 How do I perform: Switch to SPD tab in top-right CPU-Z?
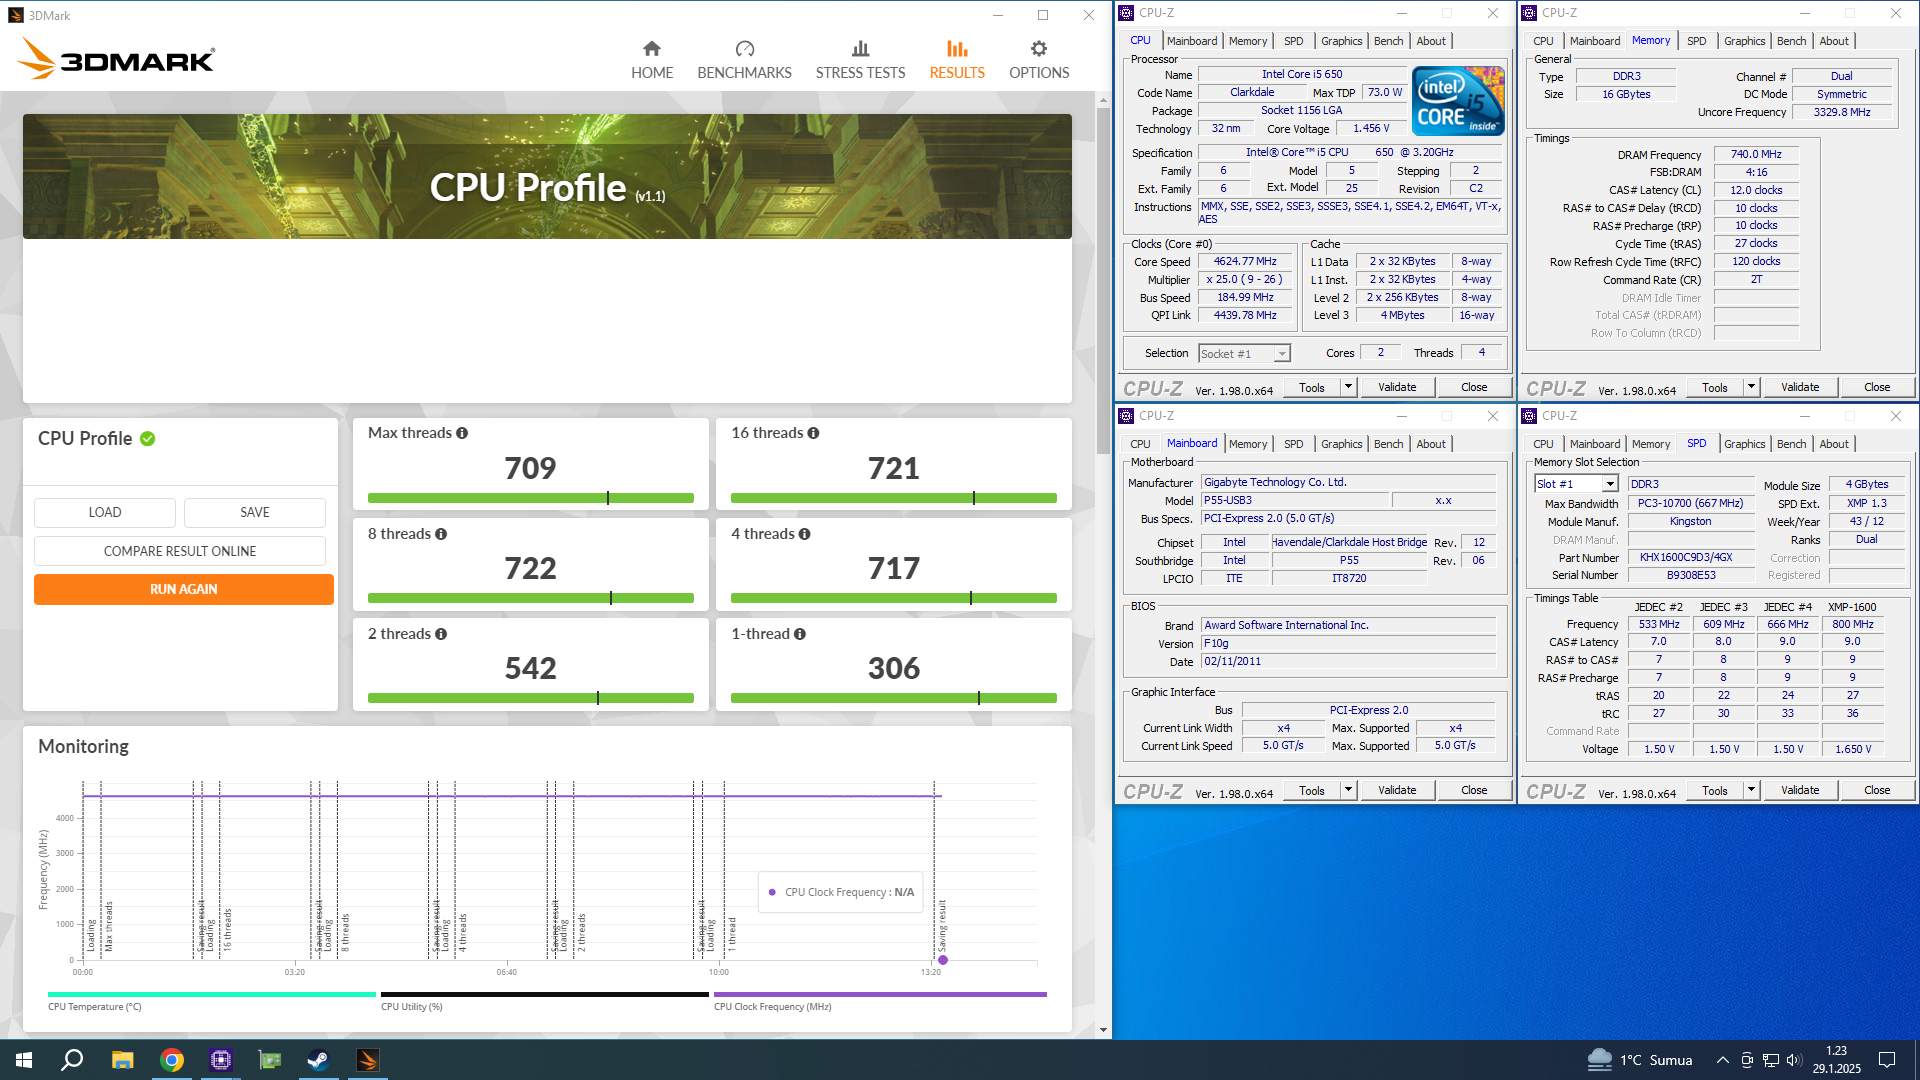[1697, 41]
